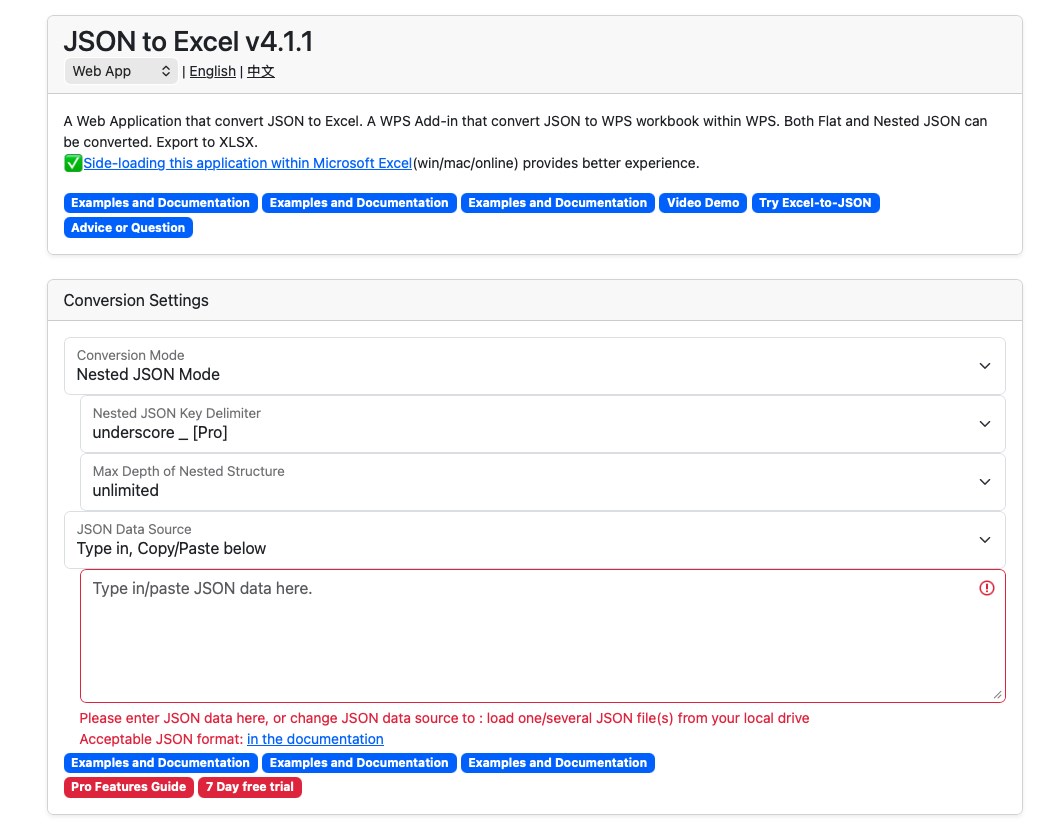Click the red error icon in the text area
Screen dimensions: 1057x832
986,588
